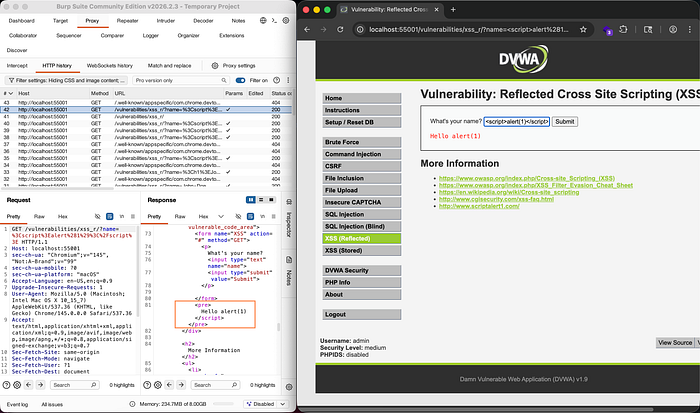Open the Decoder tab
700x413 pixels.
[203, 21]
